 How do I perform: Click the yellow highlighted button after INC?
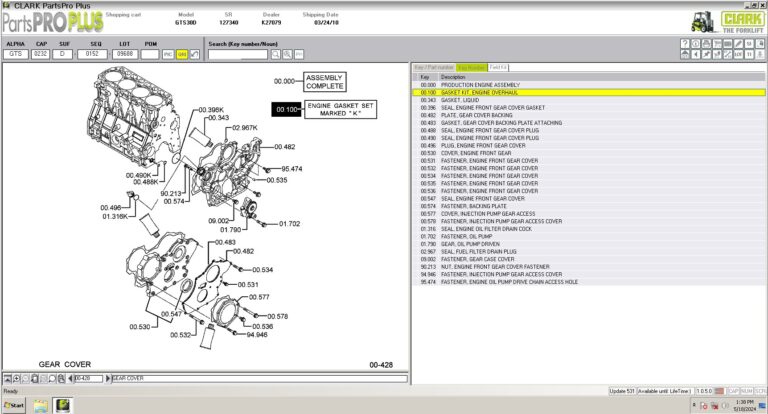point(182,54)
